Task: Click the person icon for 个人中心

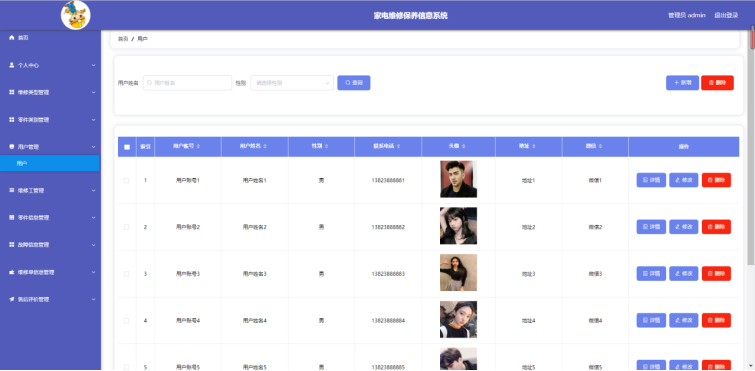Action: (12, 65)
